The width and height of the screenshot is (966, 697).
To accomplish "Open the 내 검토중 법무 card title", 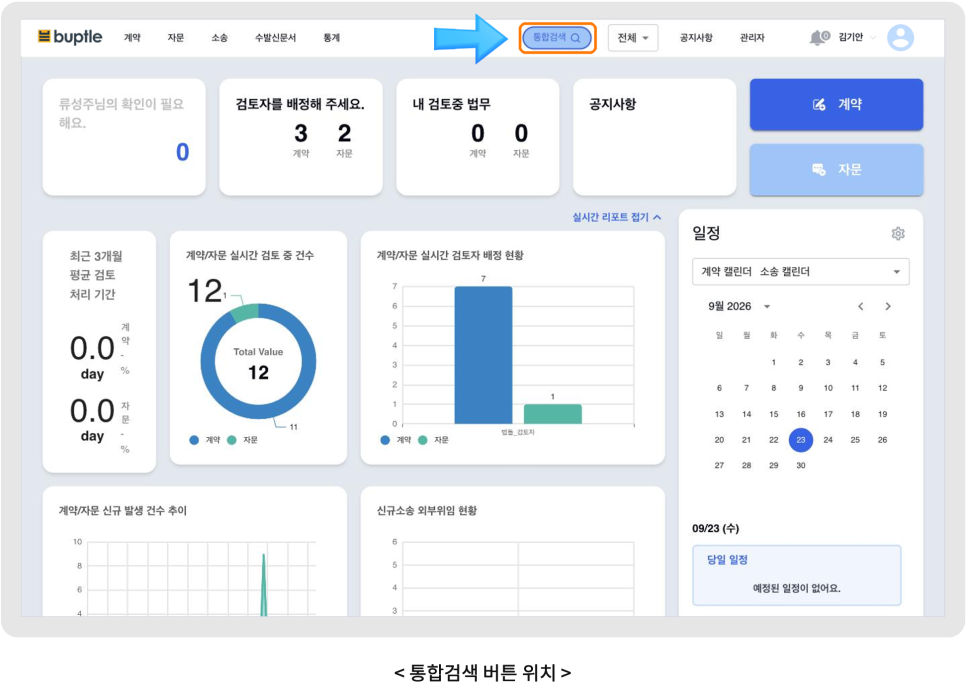I will click(x=452, y=104).
